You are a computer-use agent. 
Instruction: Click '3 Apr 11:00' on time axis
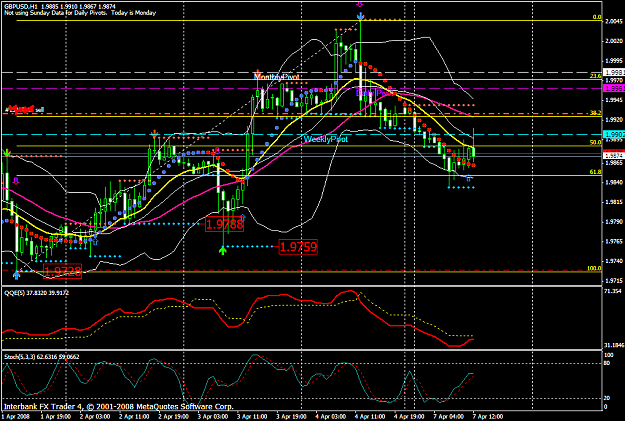coord(252,417)
